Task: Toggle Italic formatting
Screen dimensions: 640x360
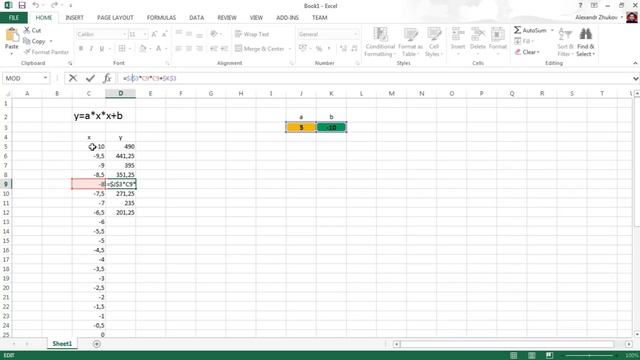Action: [x=91, y=49]
